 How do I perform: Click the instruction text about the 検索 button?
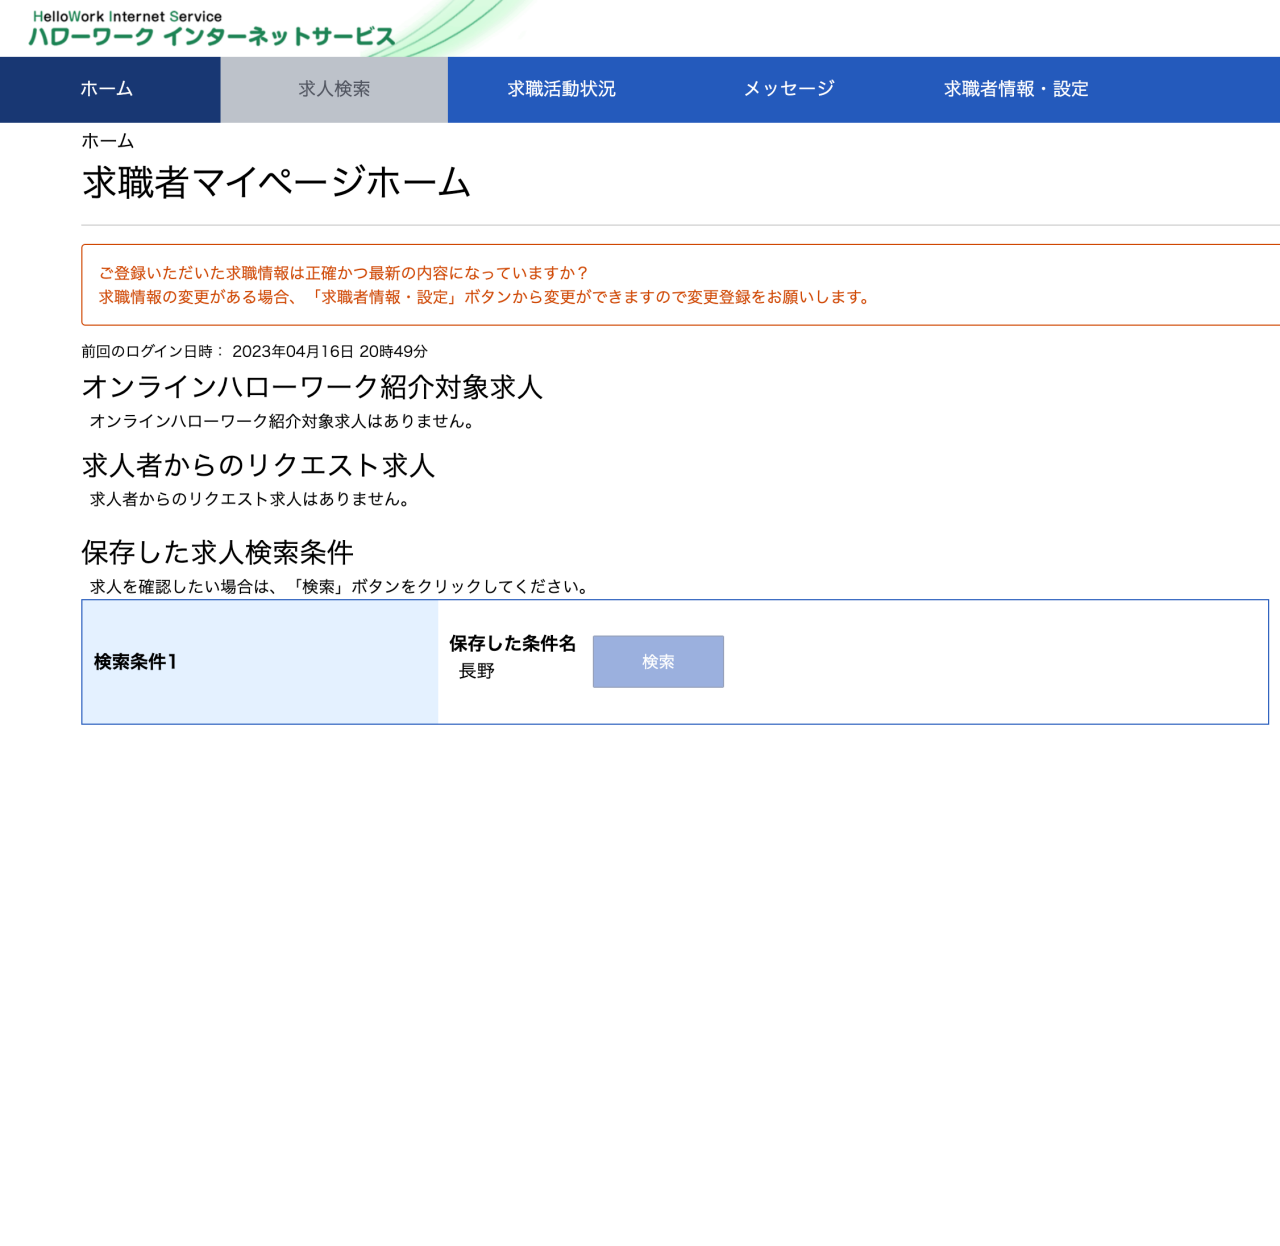[340, 587]
